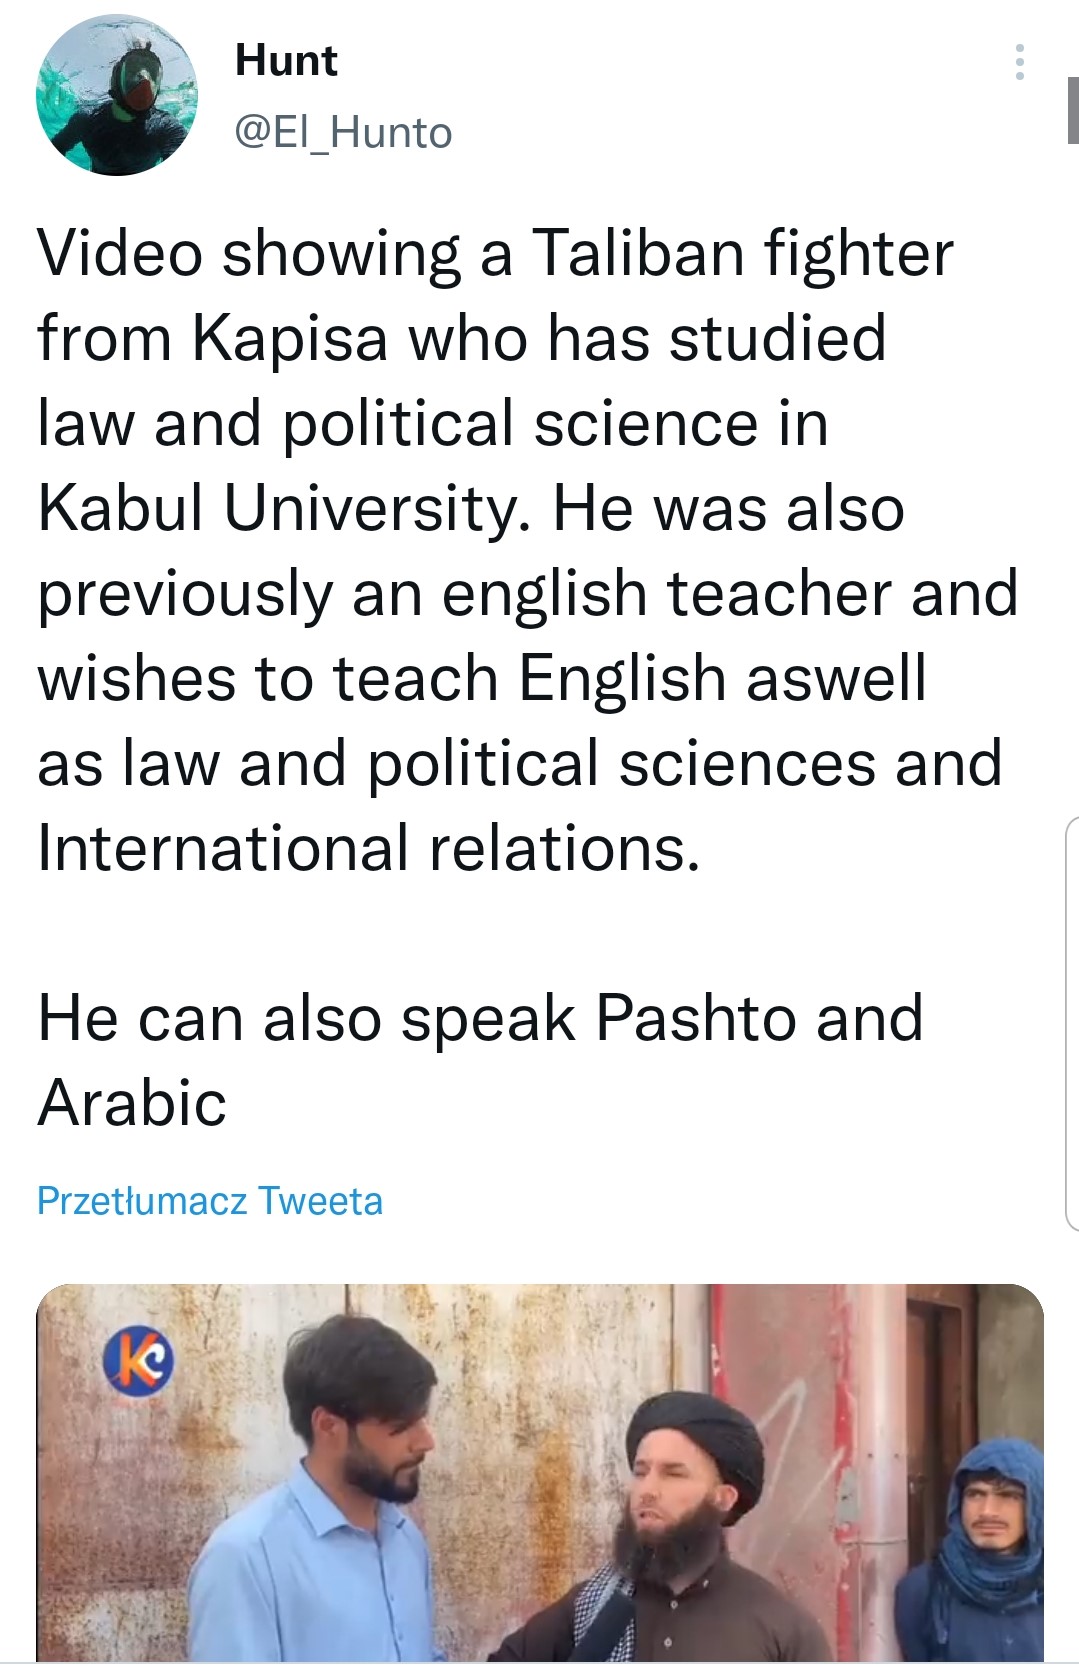
Task: Click the words "Kabul University" in tweet
Action: pyautogui.click(x=281, y=508)
